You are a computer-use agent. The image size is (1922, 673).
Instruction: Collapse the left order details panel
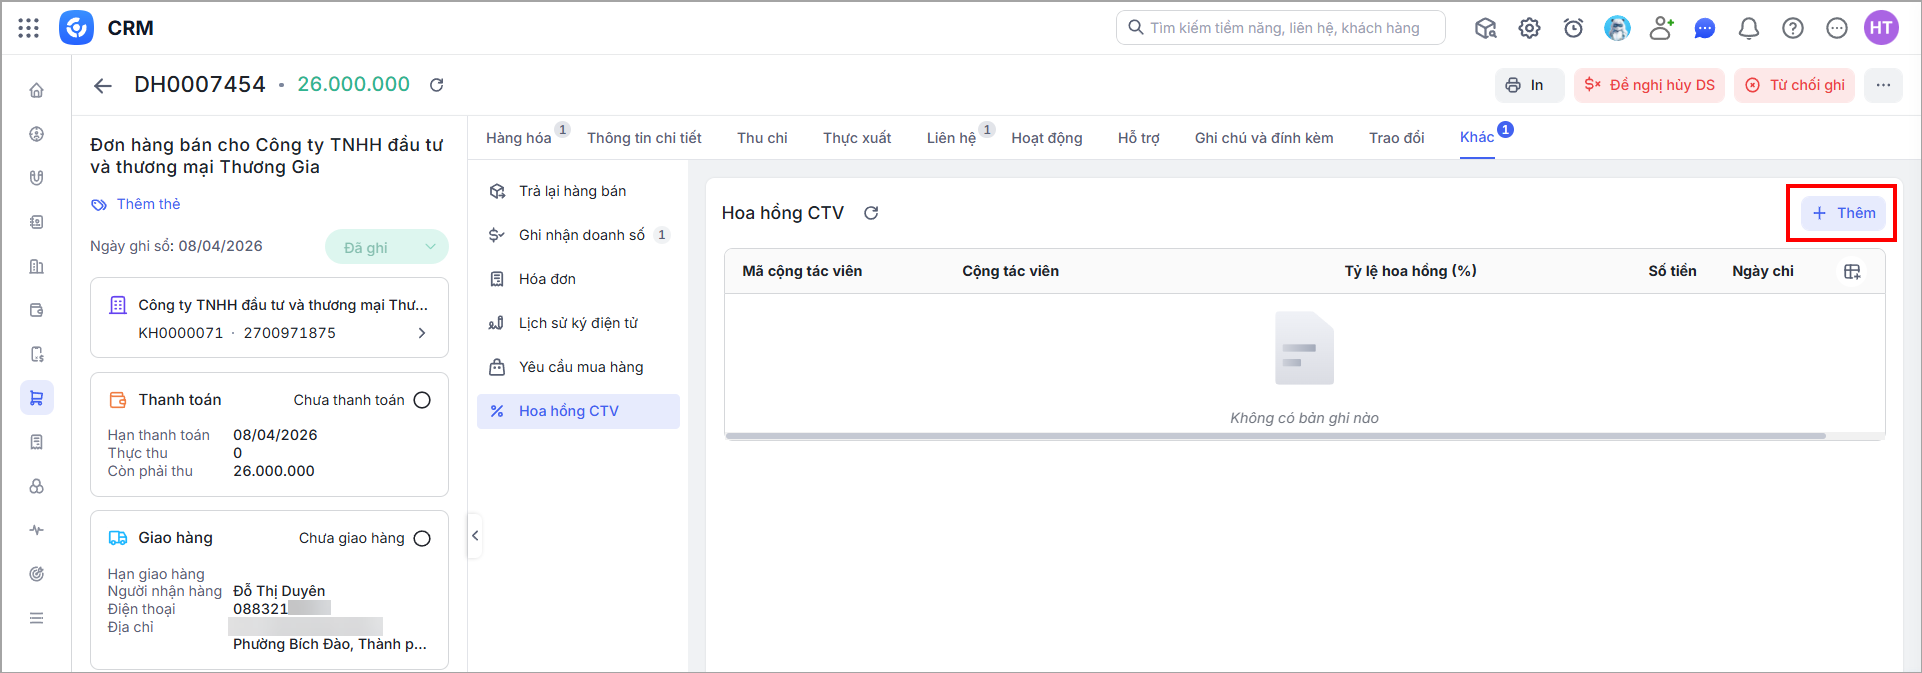coord(475,536)
